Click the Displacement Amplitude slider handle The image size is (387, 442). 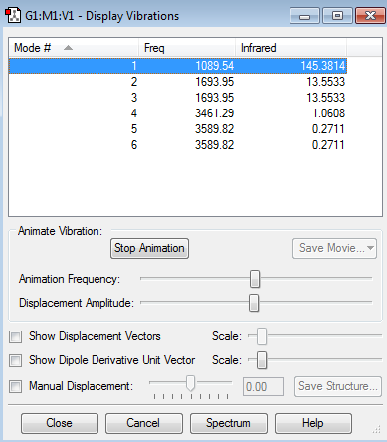tap(254, 303)
